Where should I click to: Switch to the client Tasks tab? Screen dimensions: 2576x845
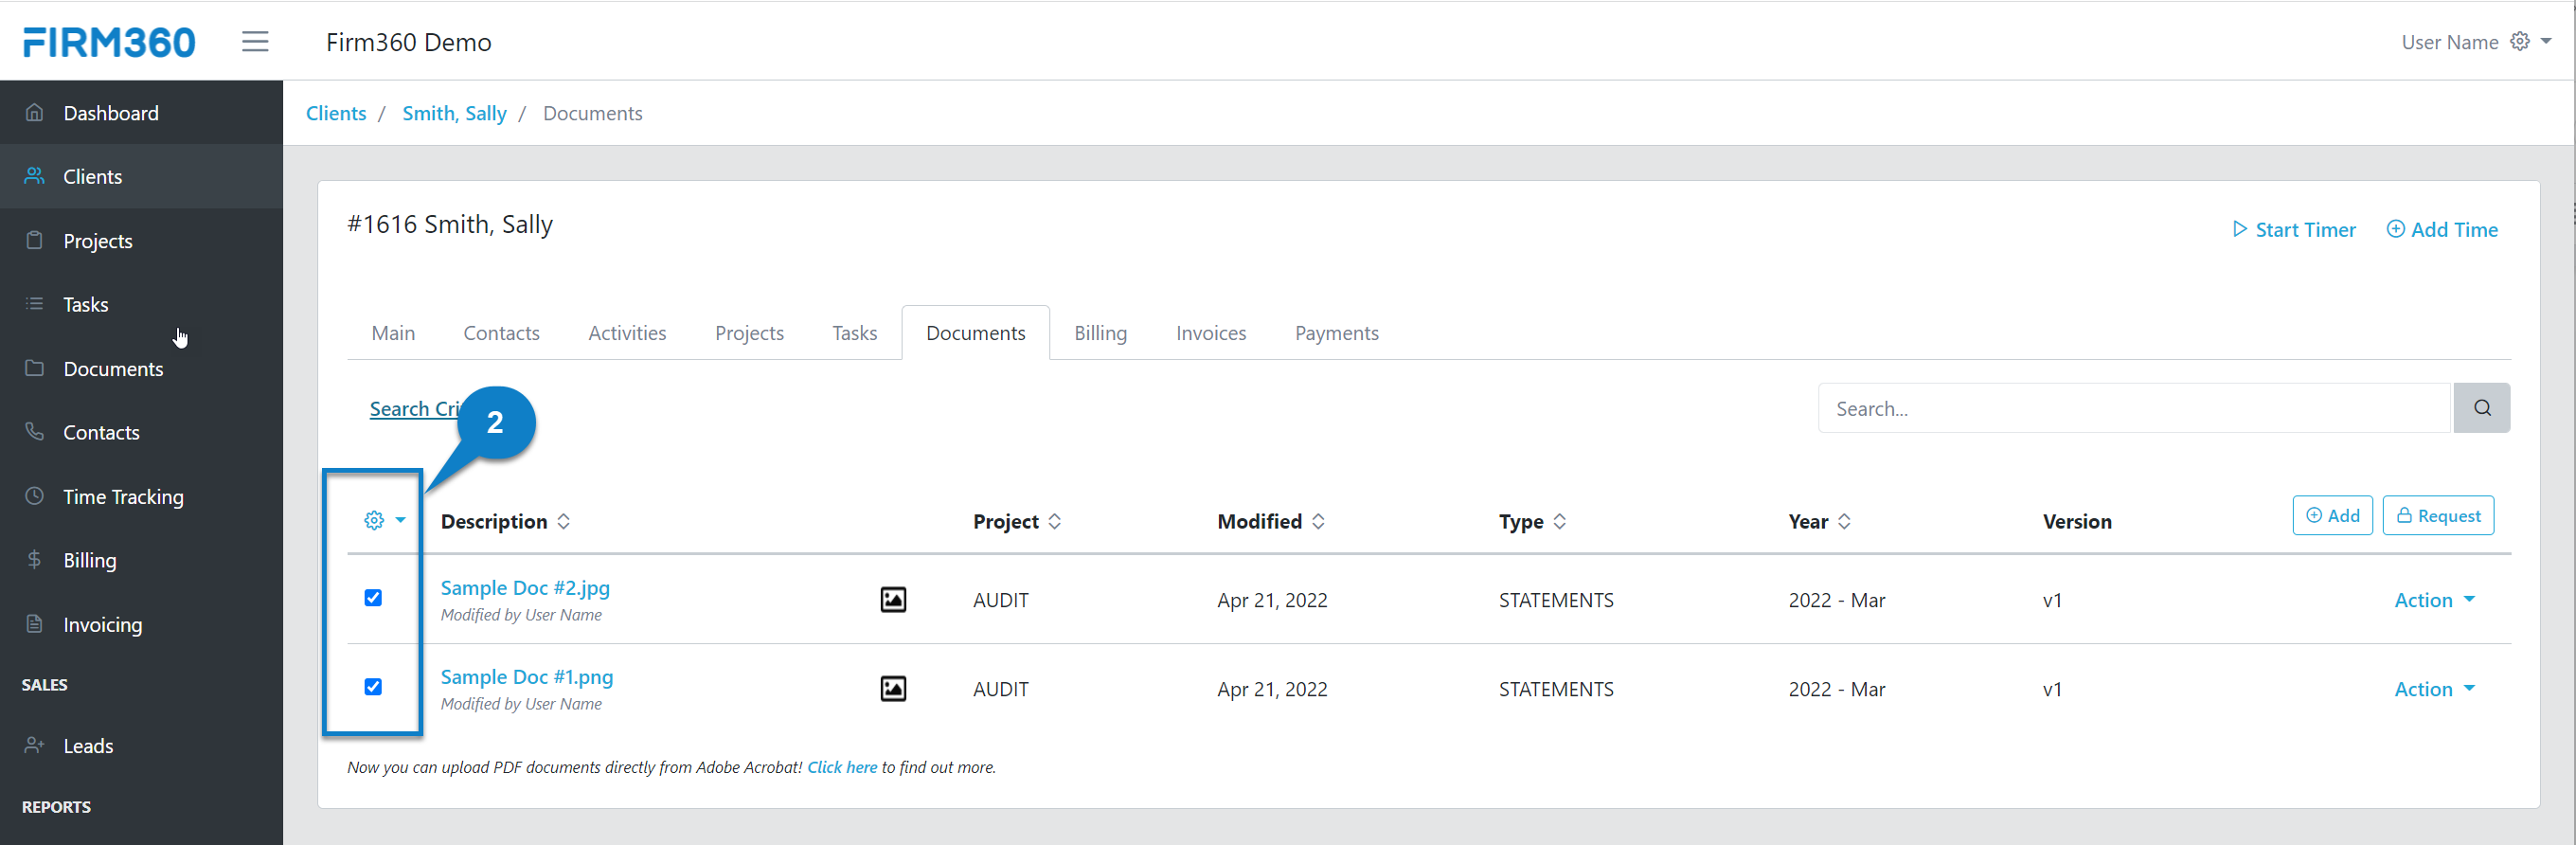coord(854,333)
